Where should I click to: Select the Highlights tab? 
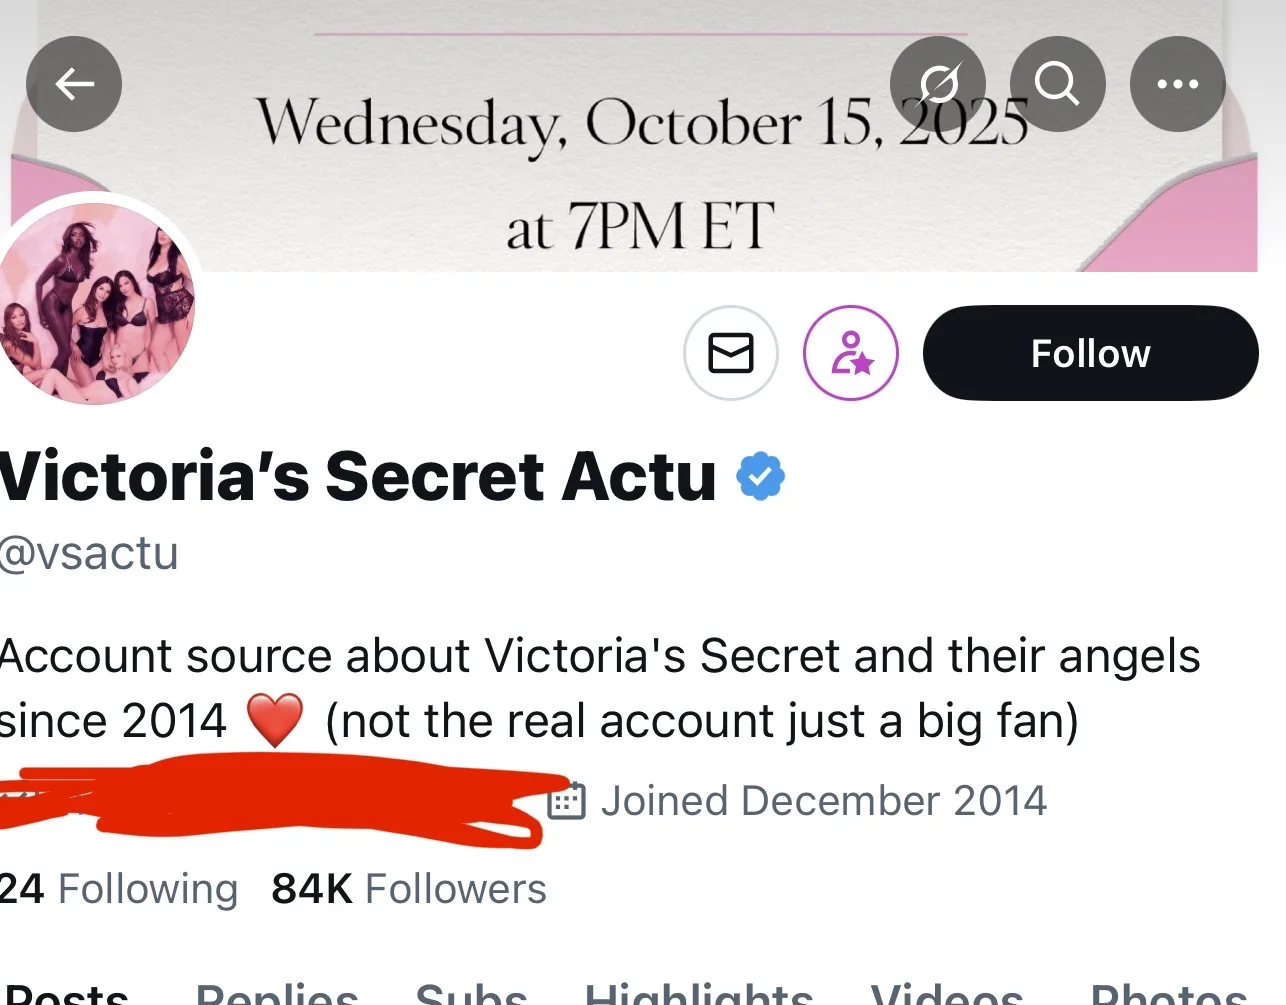coord(699,995)
